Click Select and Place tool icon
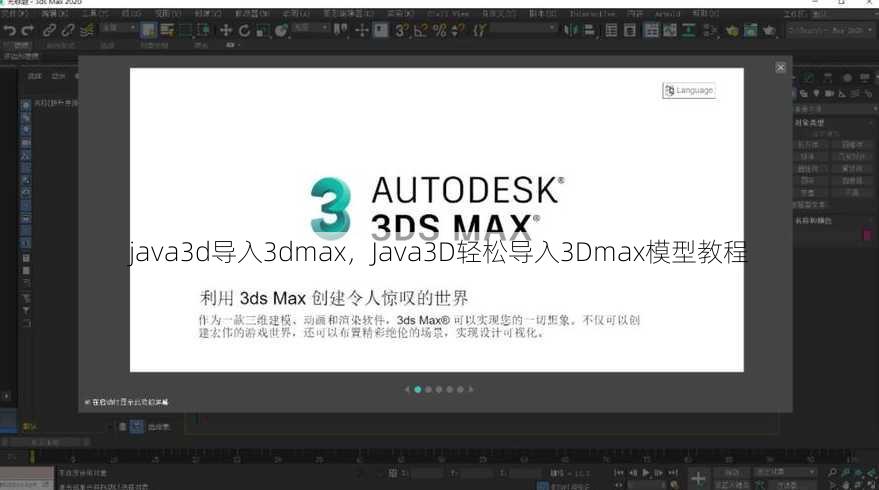 281,30
